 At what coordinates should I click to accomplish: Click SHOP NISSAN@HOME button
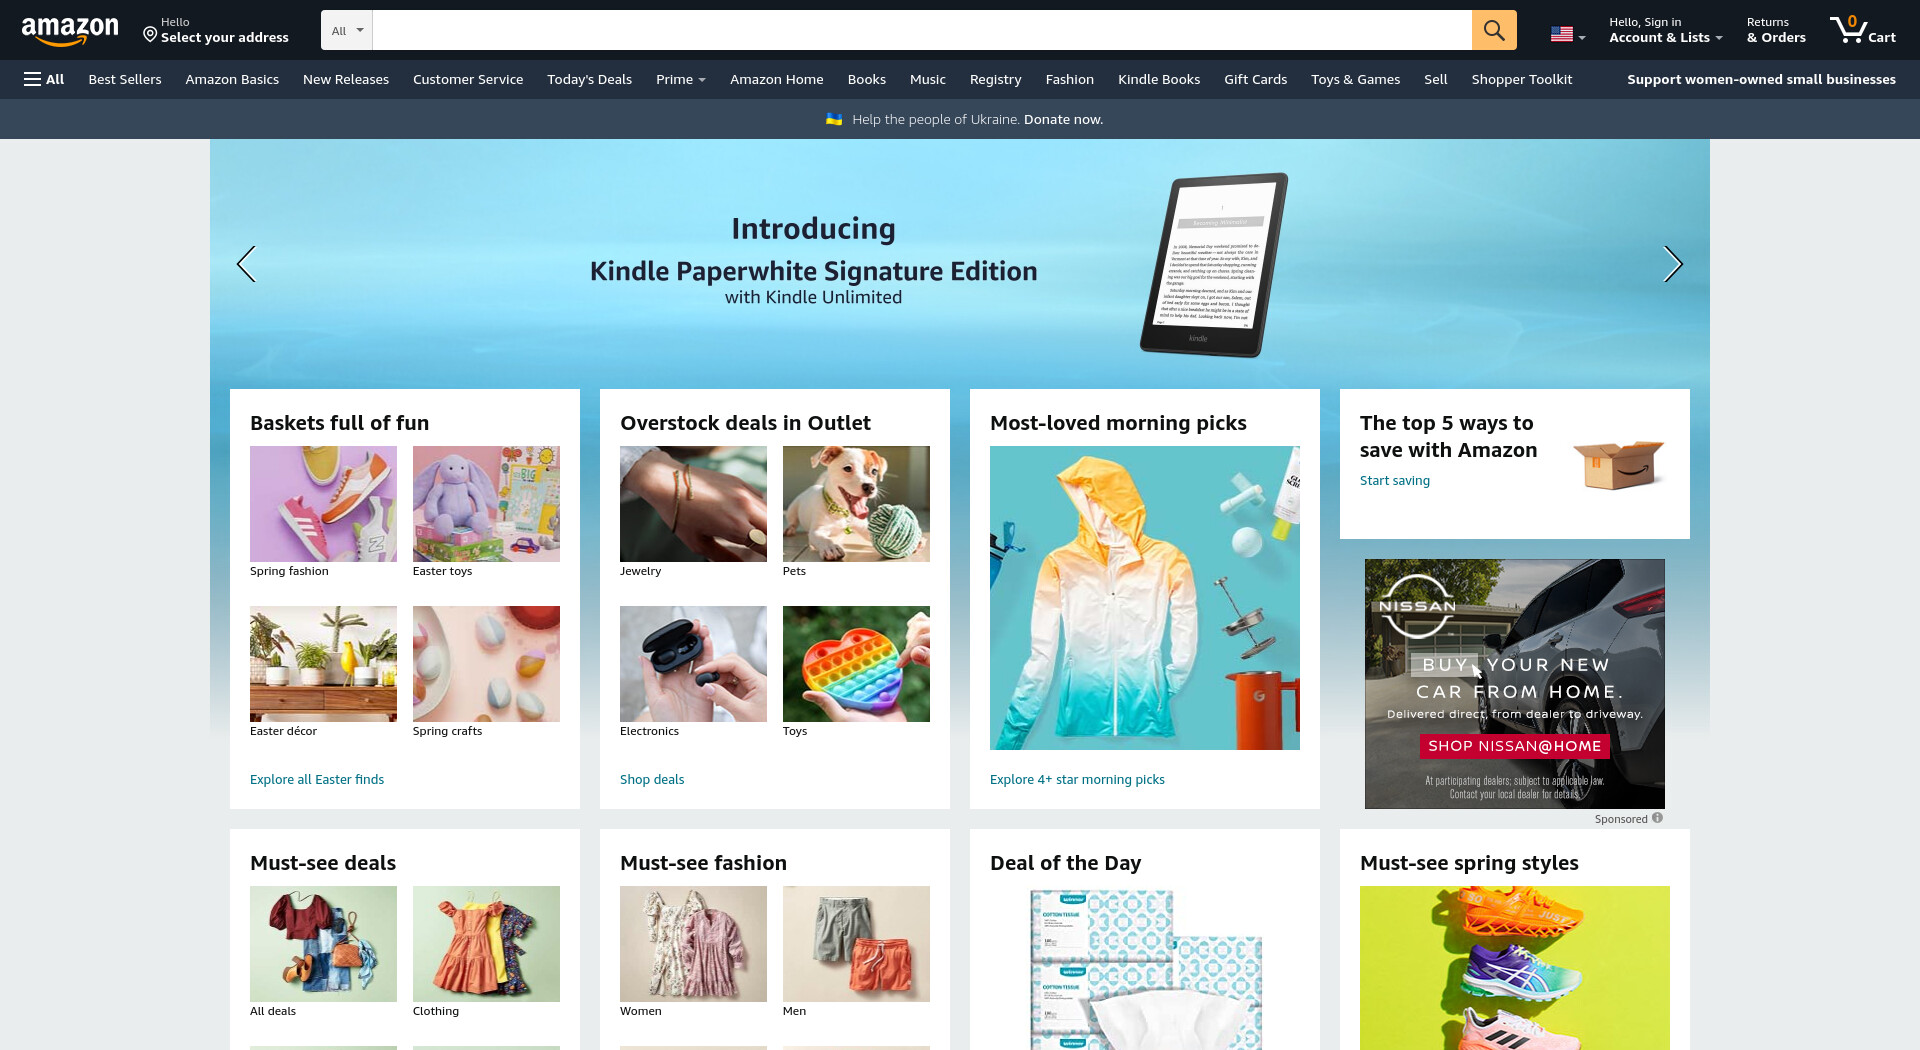pyautogui.click(x=1514, y=746)
